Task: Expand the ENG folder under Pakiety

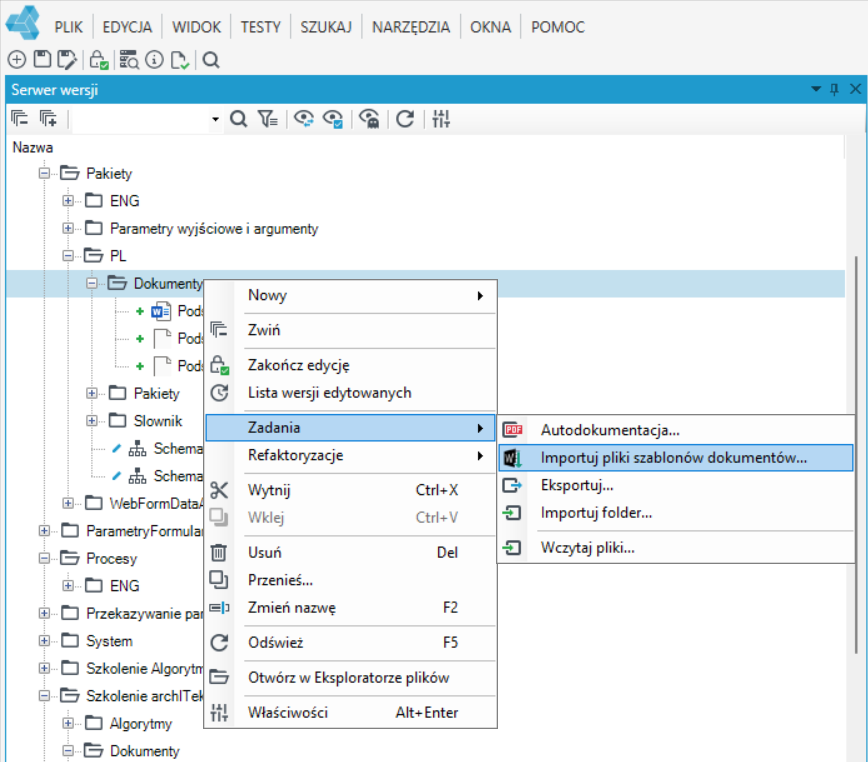Action: (68, 200)
